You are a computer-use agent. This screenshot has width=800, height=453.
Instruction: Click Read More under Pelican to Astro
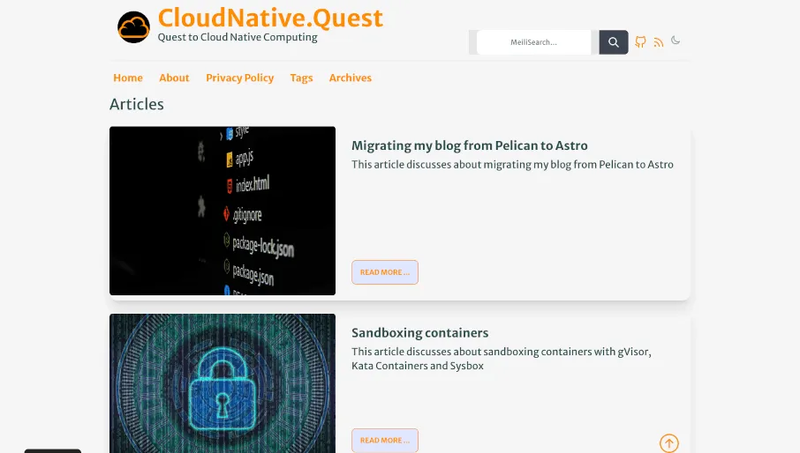[x=385, y=272]
